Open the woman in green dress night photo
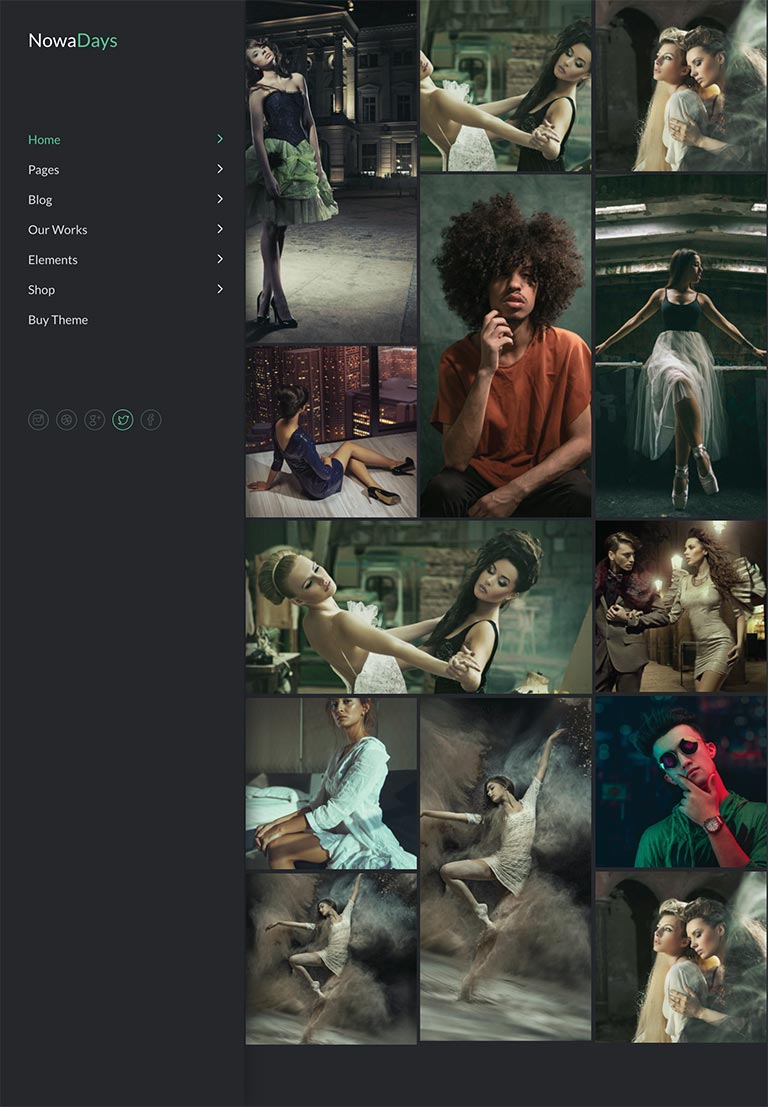The height and width of the screenshot is (1107, 768). click(x=331, y=171)
